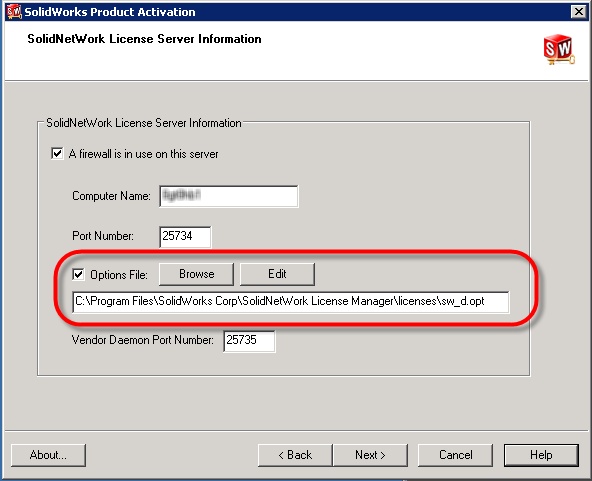This screenshot has height=481, width=592.
Task: Click 'A firewall is in use' label text
Action: [x=143, y=154]
